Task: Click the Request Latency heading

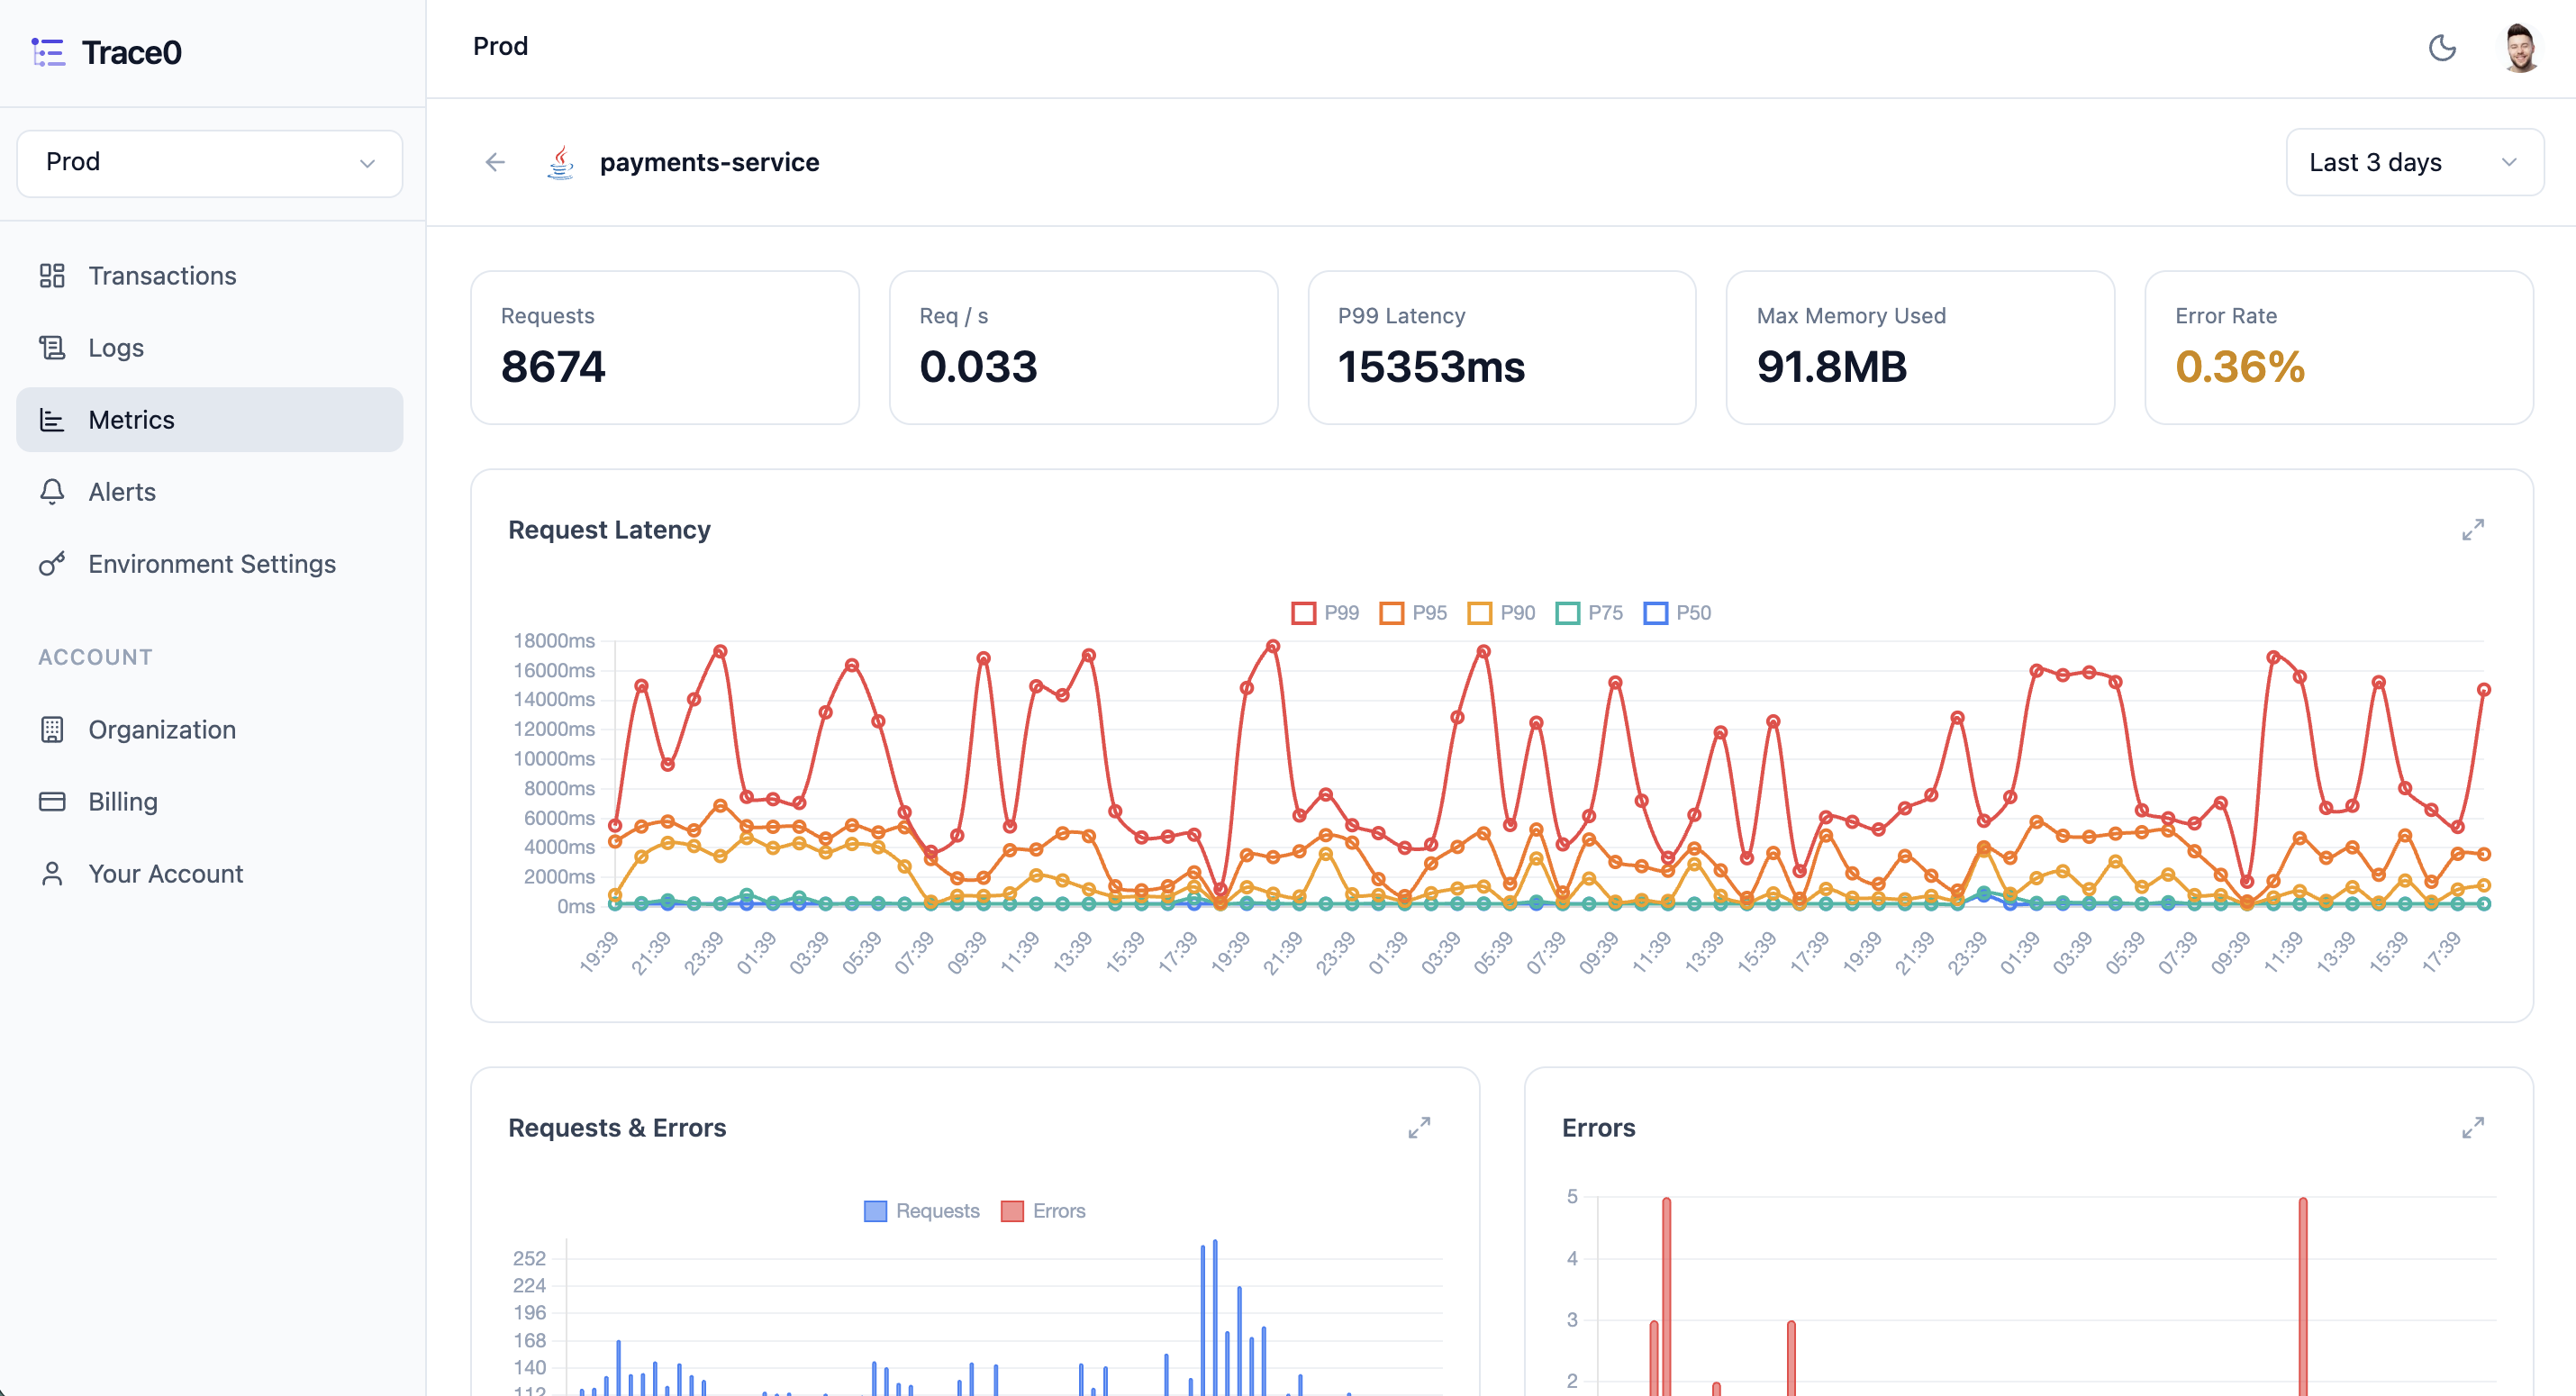Action: (x=609, y=529)
